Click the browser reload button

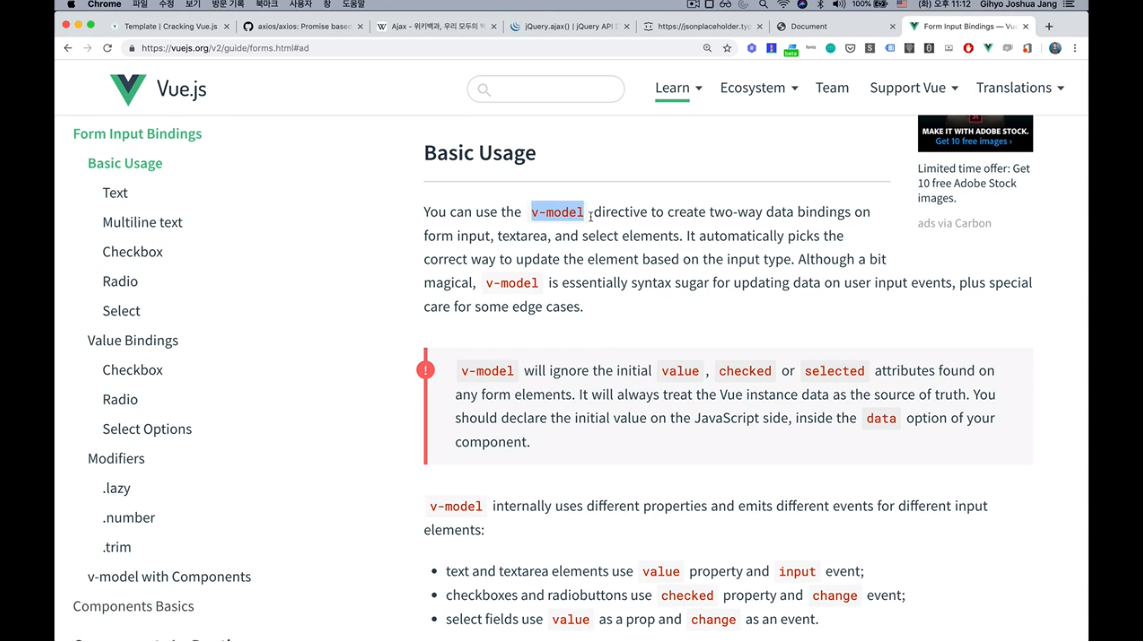[x=108, y=48]
